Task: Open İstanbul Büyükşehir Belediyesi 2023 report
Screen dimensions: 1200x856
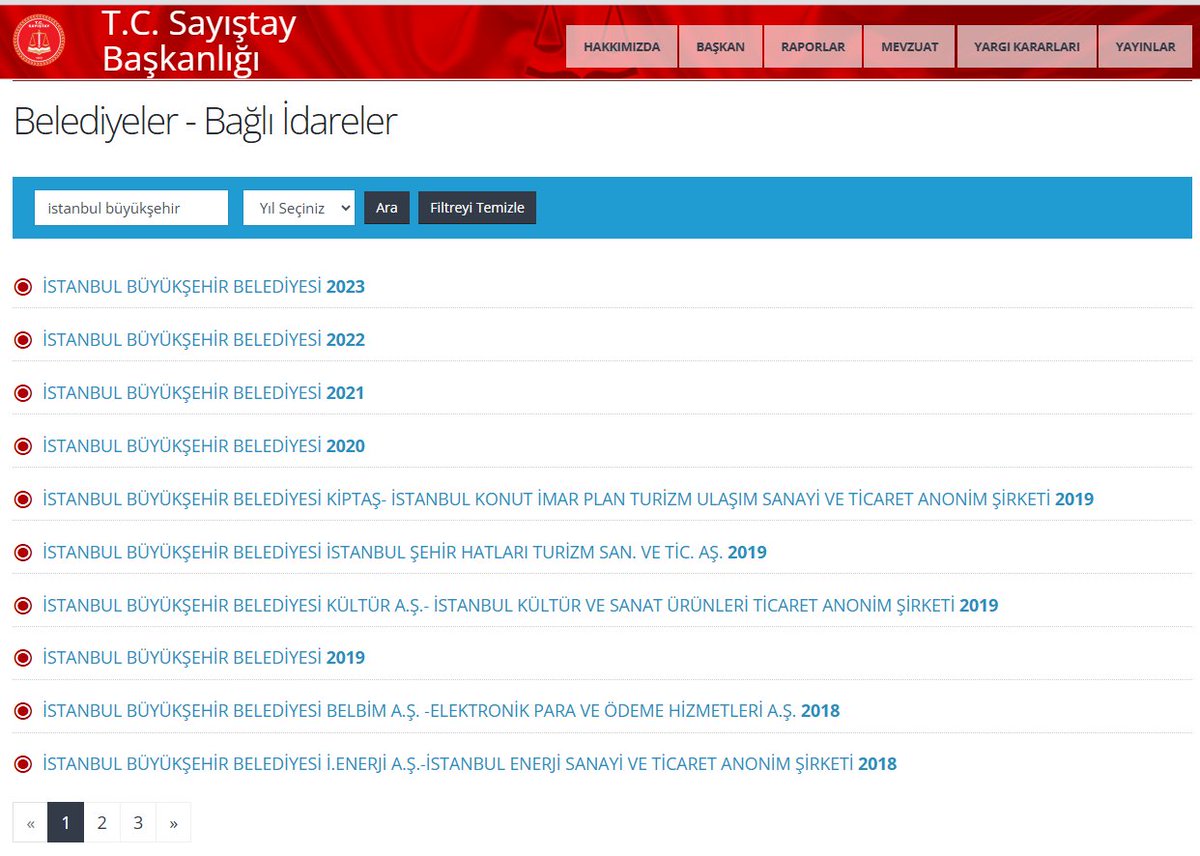Action: pos(204,287)
